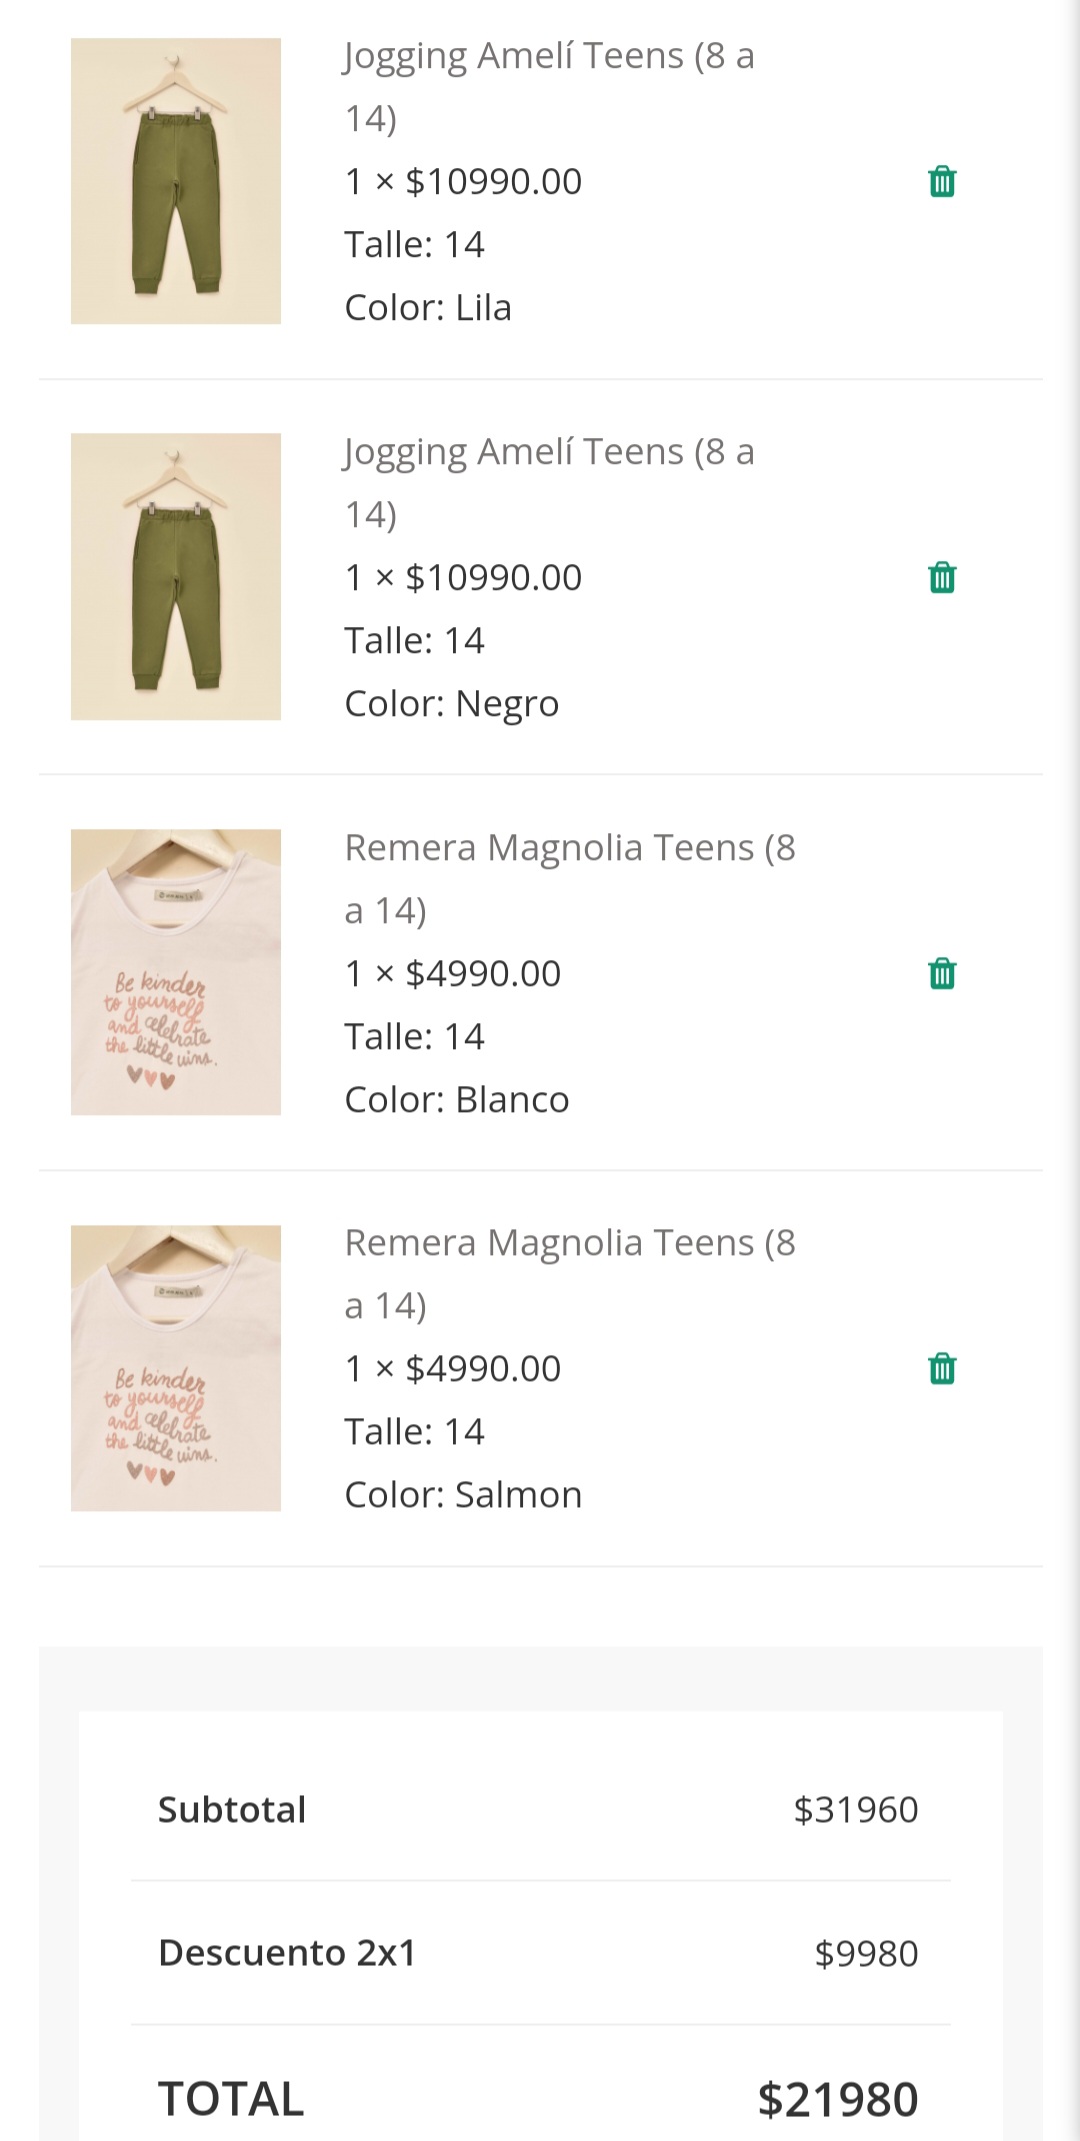This screenshot has height=2141, width=1080.
Task: Click the Descuento 2x1 label
Action: (x=287, y=1953)
